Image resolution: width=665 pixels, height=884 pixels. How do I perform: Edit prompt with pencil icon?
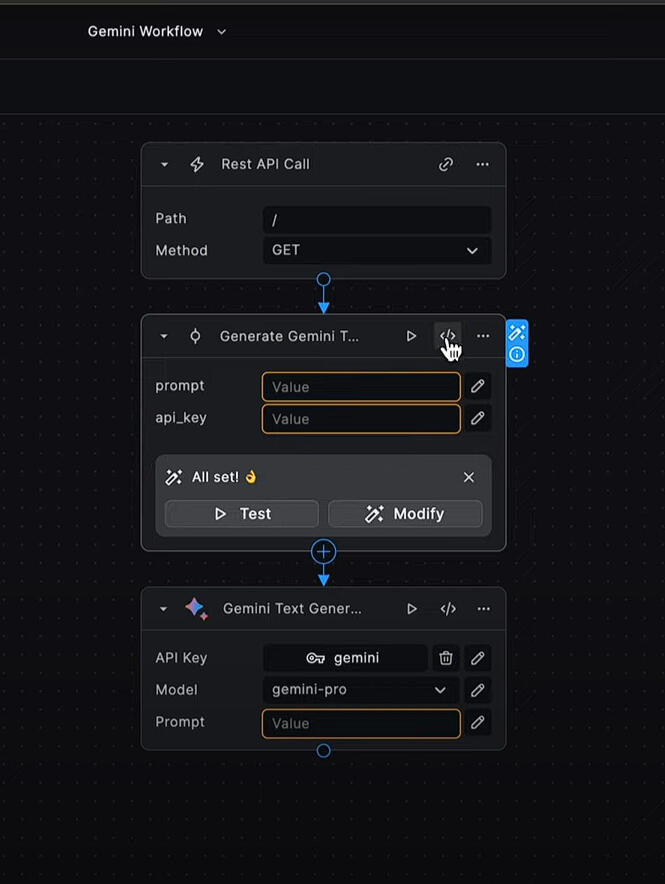tap(477, 386)
